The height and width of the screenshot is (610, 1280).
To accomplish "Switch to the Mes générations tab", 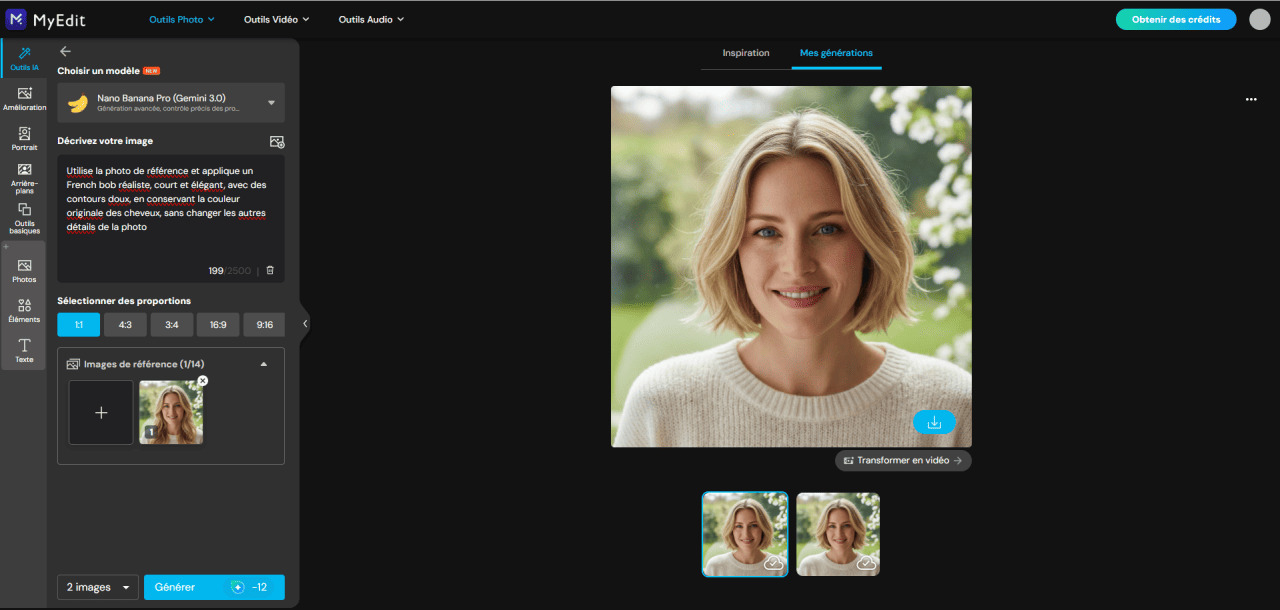I will [x=836, y=53].
